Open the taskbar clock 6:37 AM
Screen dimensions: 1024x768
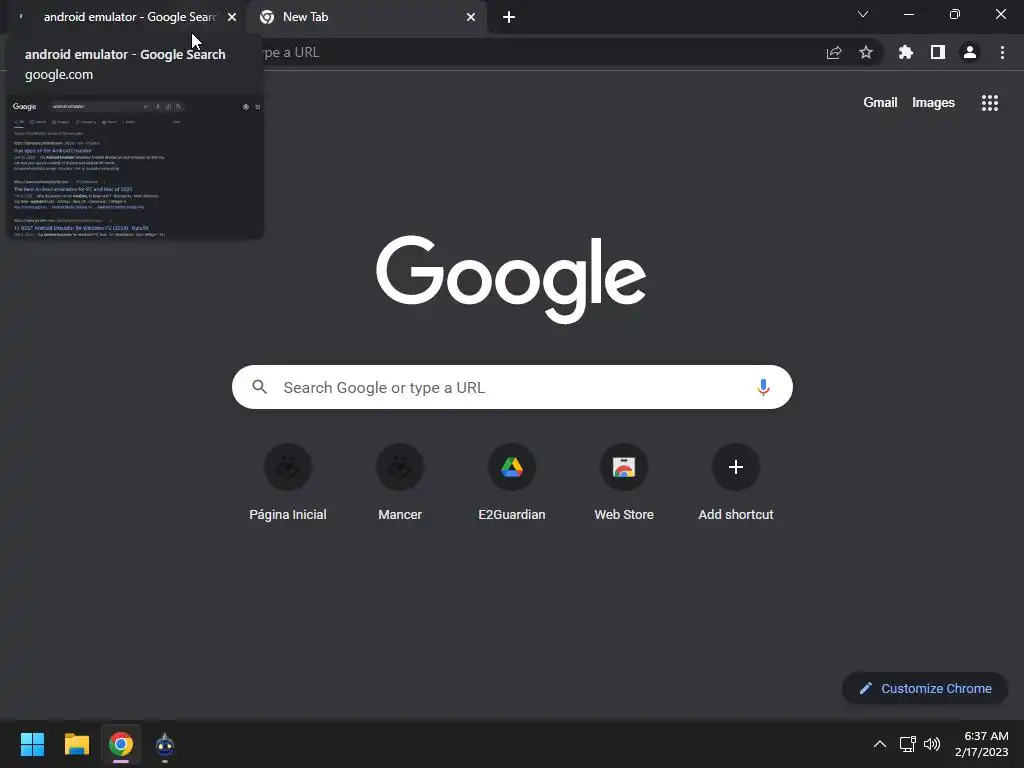(982, 744)
